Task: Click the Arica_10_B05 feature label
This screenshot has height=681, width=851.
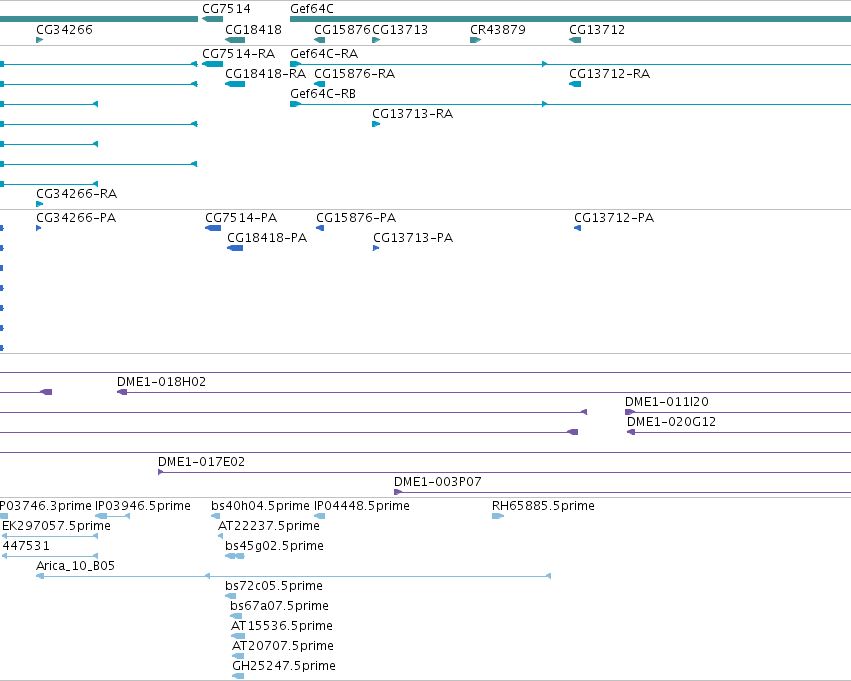Action: point(75,566)
